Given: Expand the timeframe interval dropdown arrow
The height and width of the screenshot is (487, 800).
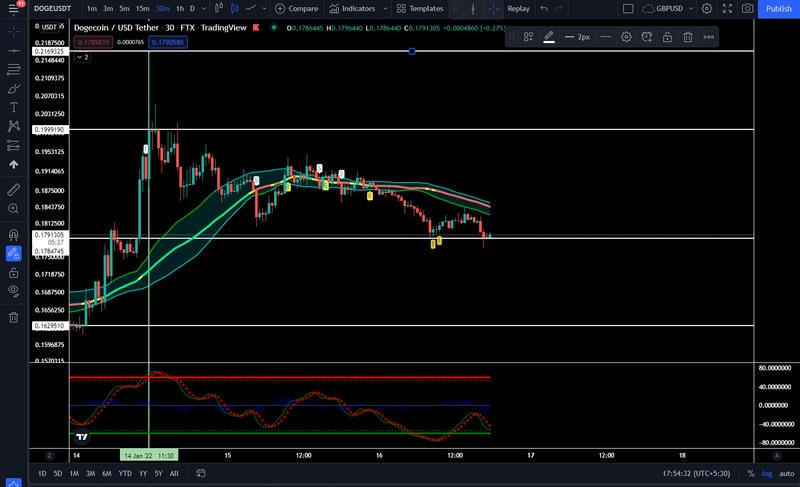Looking at the screenshot, I should pos(204,9).
